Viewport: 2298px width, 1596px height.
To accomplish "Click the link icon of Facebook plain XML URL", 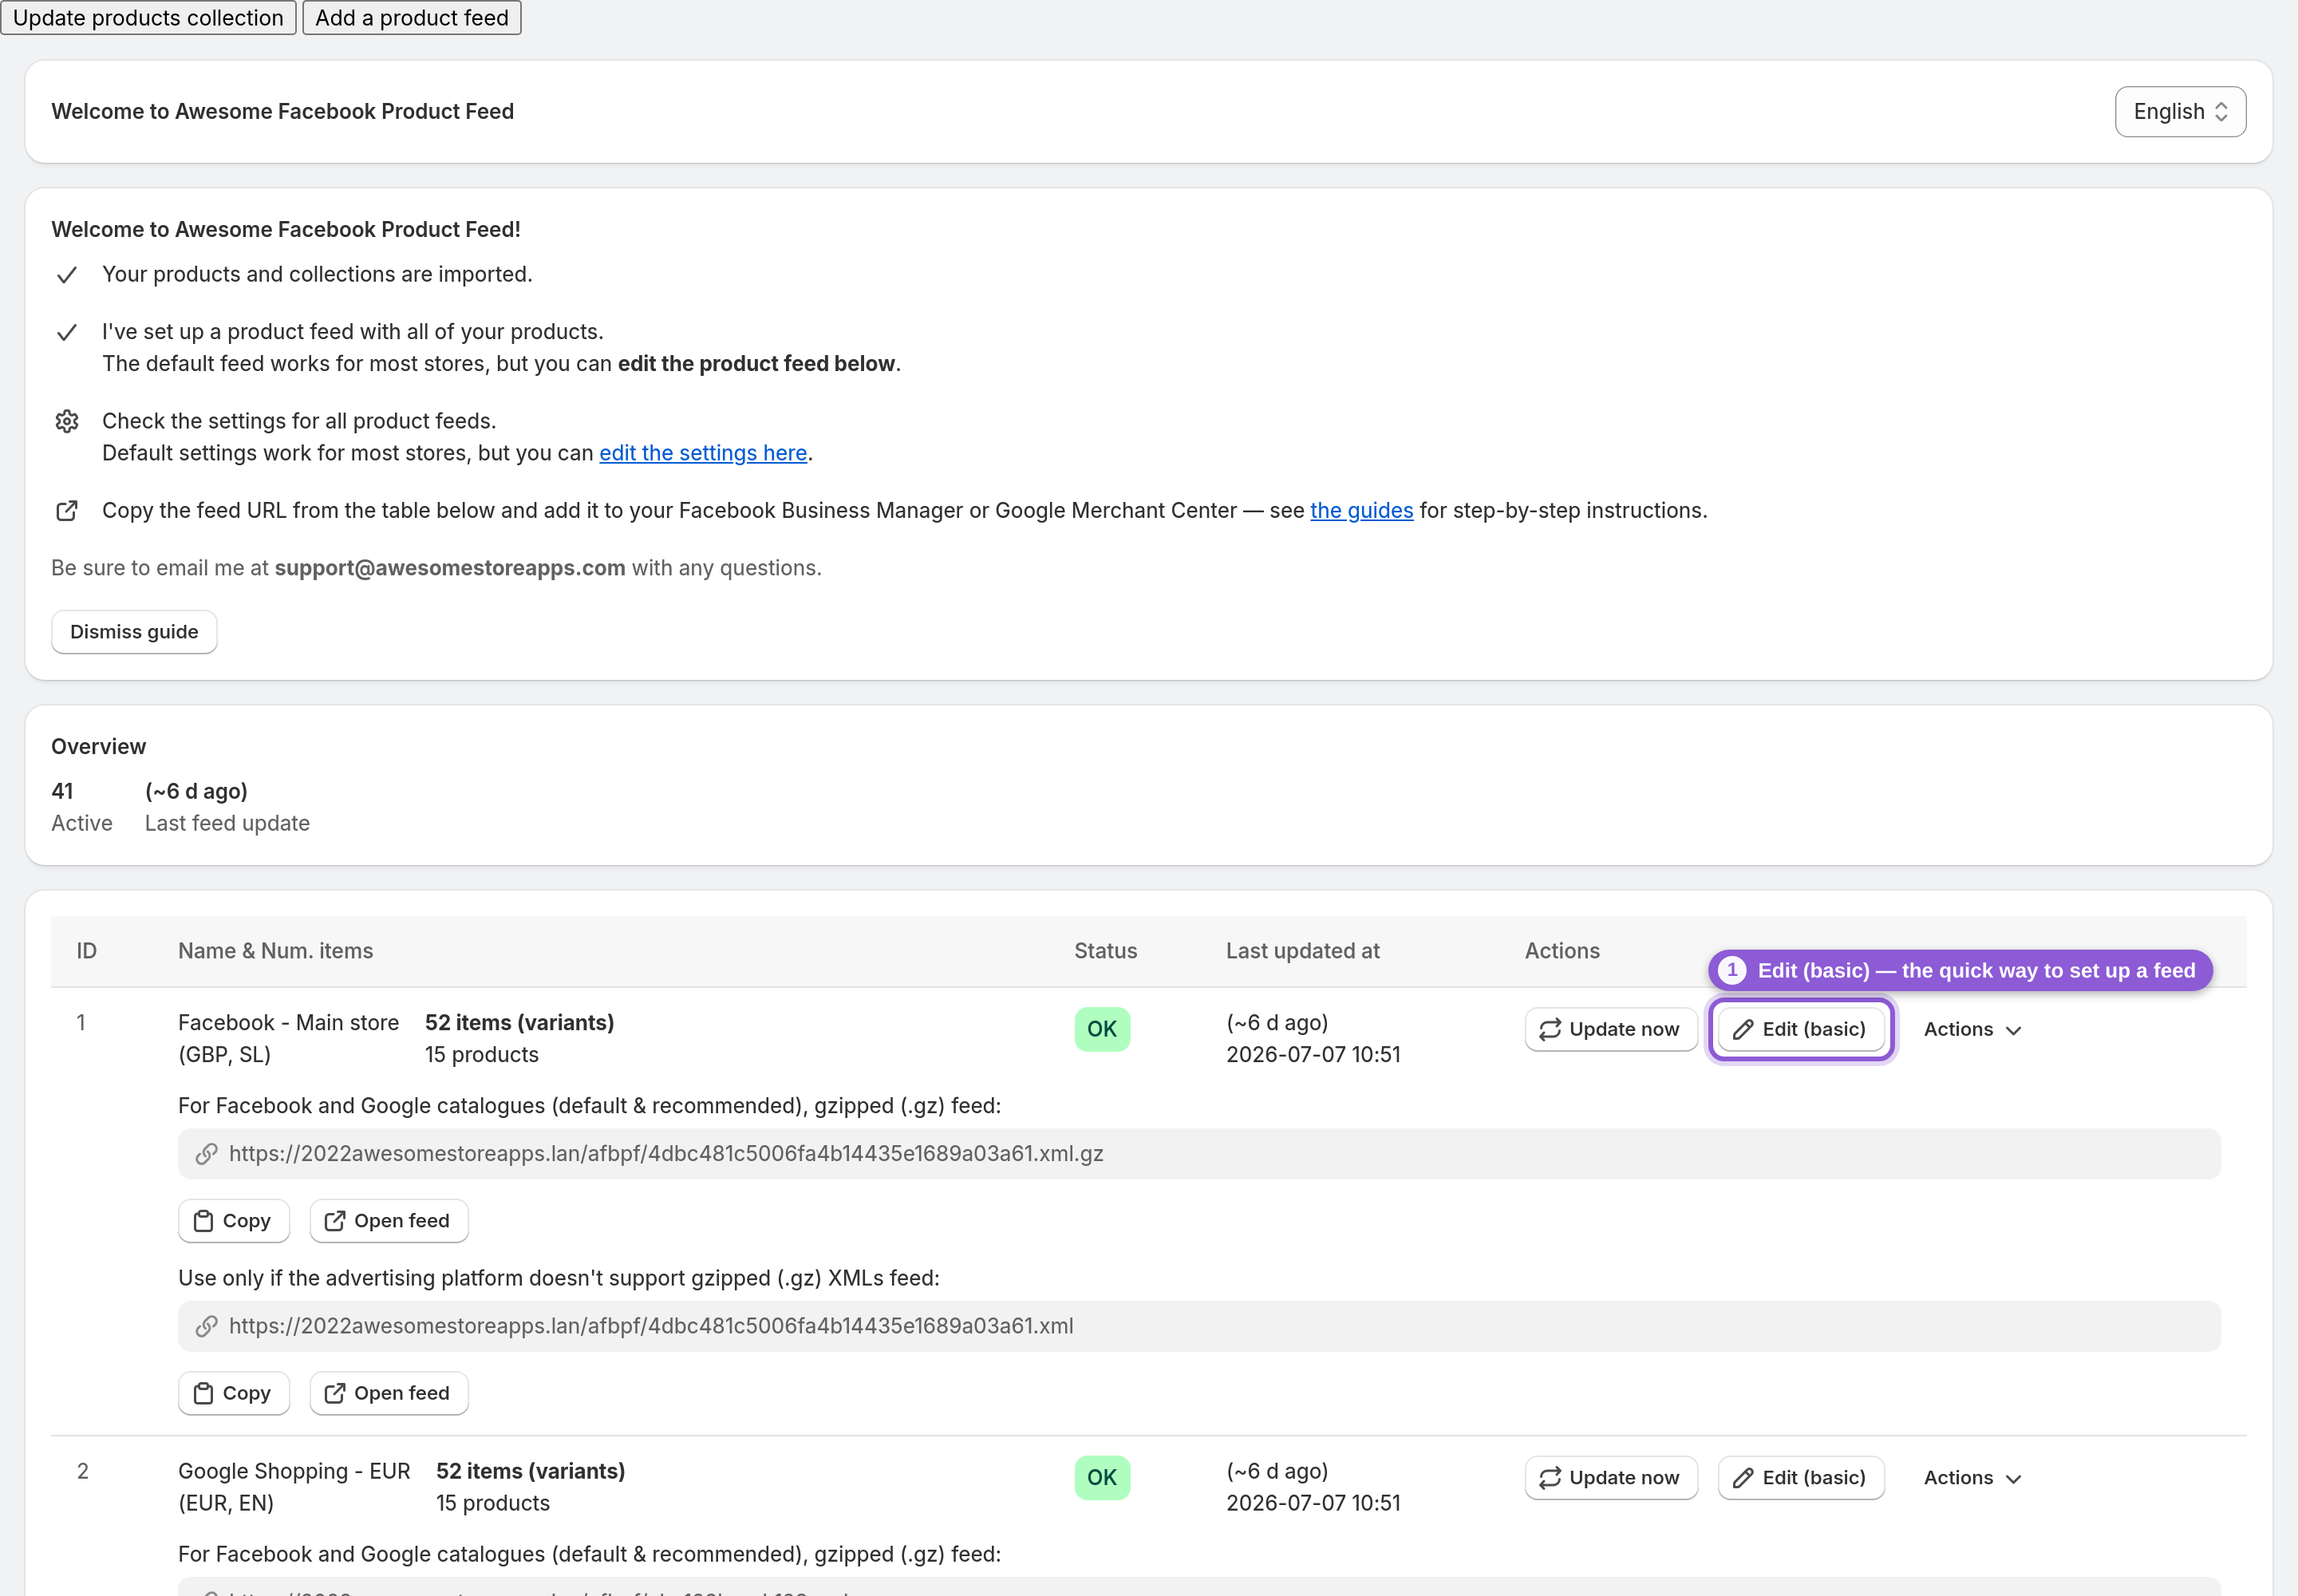I will 207,1326.
